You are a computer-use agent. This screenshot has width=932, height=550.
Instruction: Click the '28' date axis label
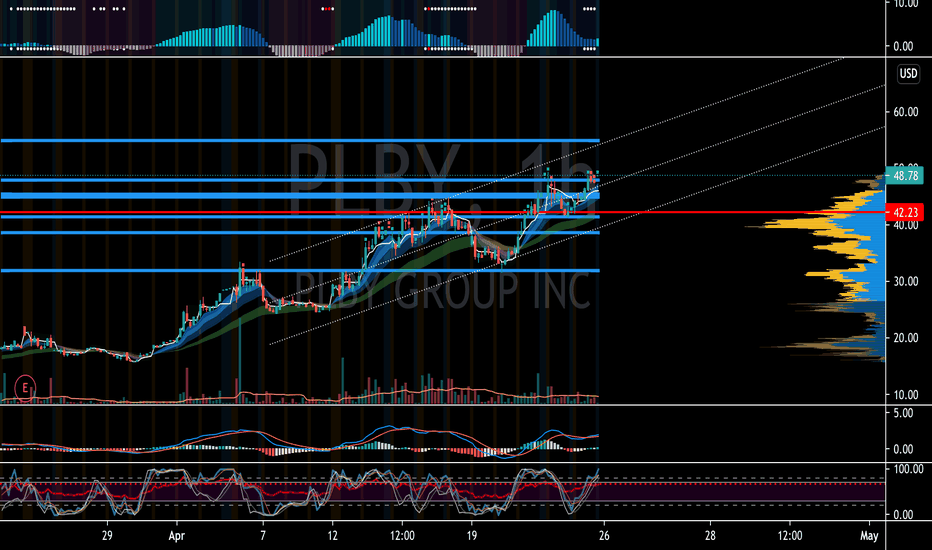pyautogui.click(x=710, y=535)
